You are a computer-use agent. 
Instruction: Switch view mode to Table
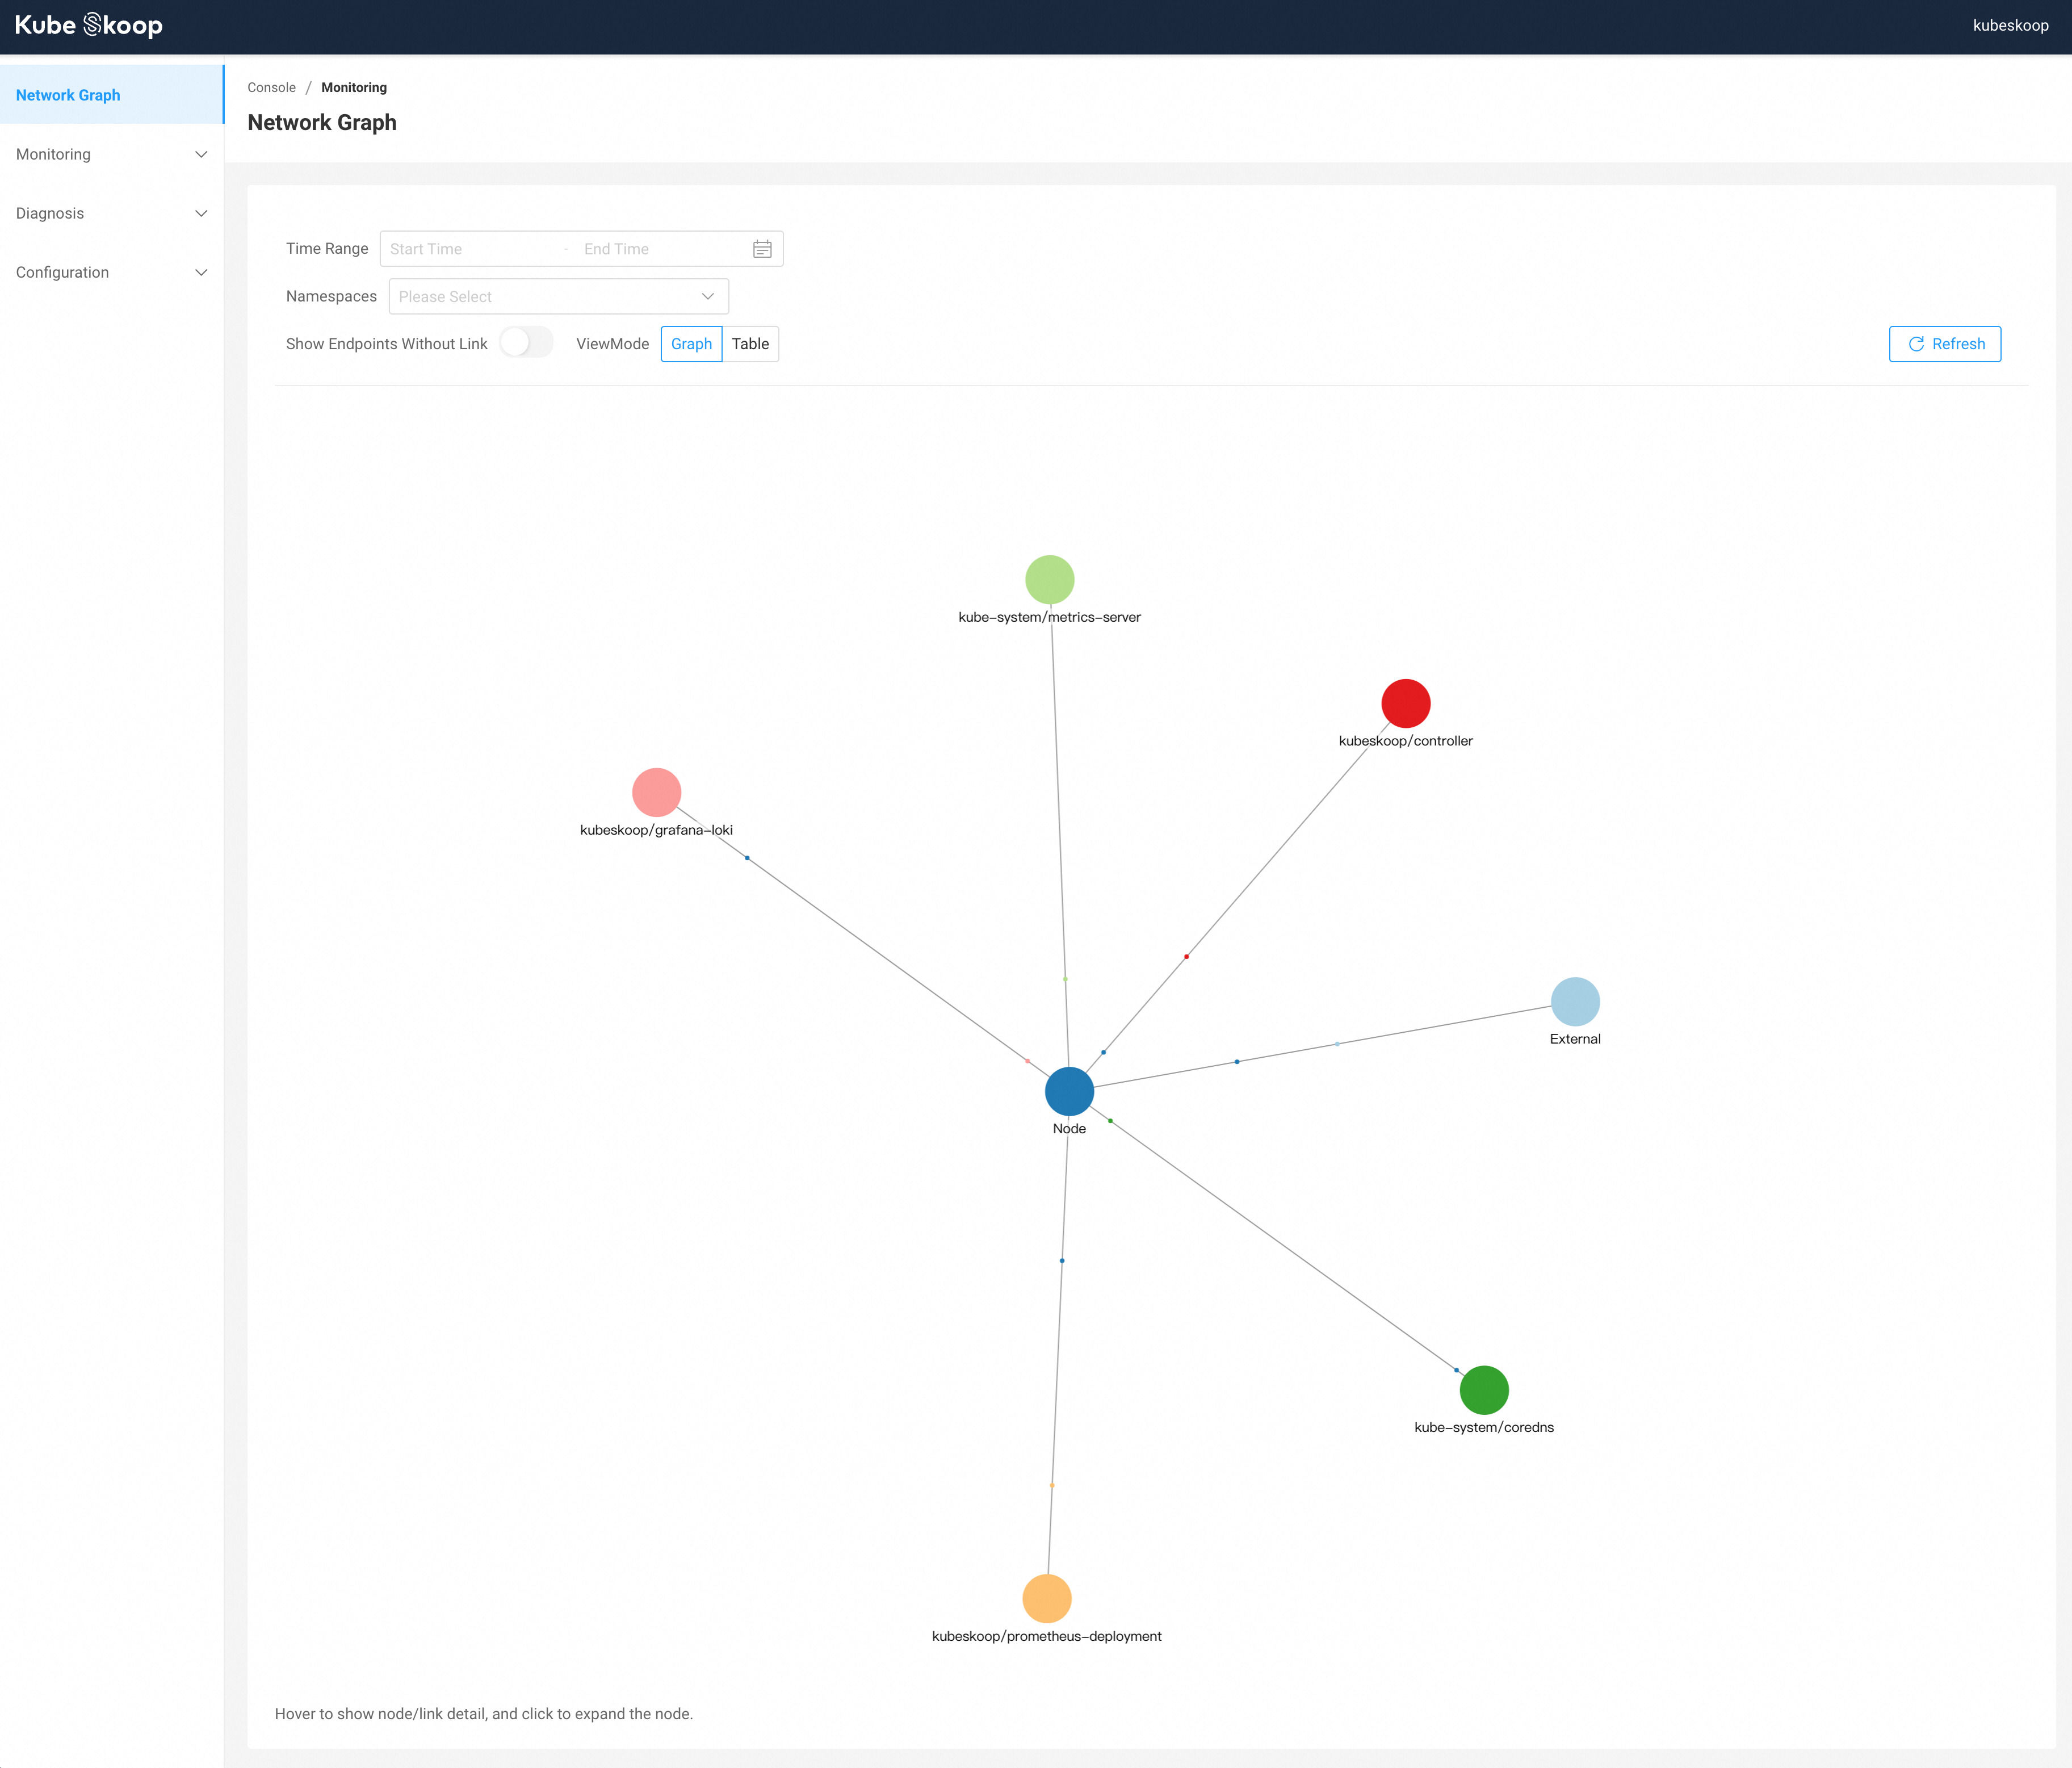750,344
